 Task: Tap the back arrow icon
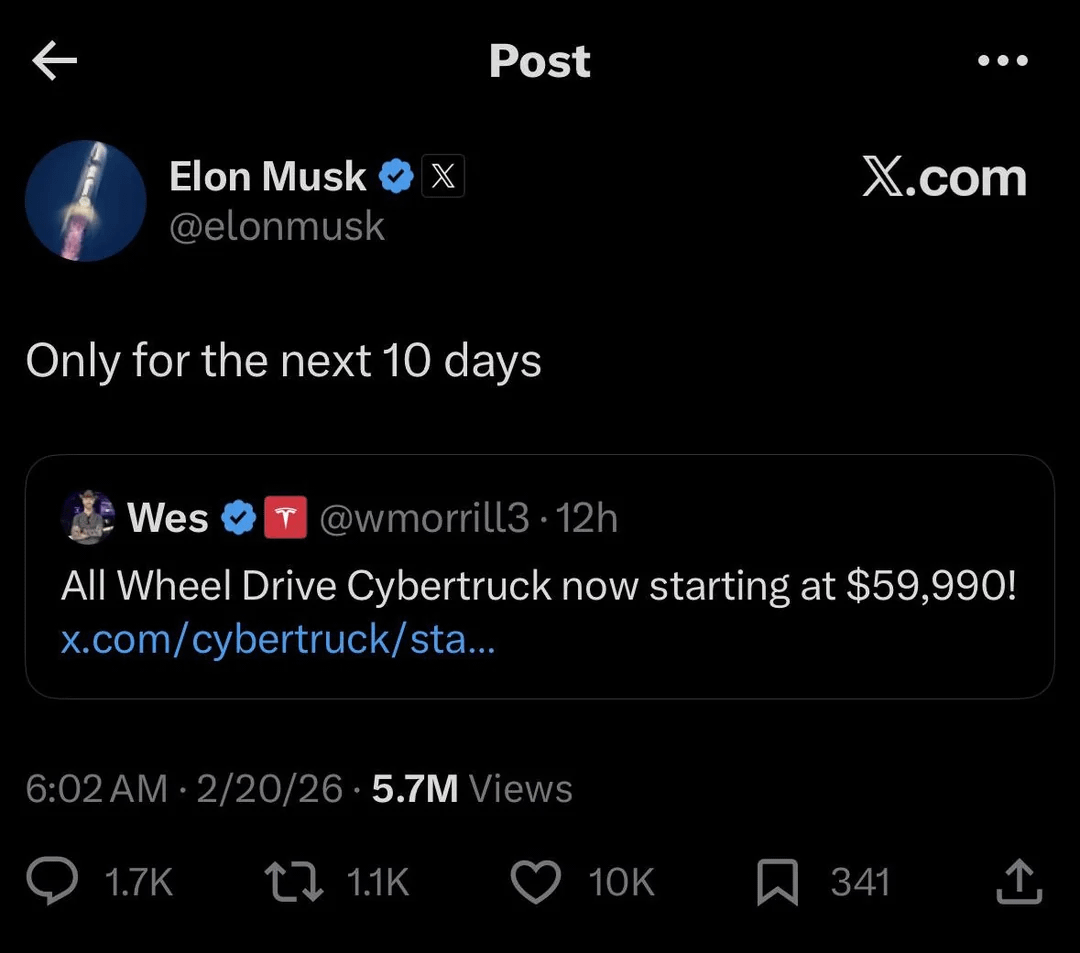tap(54, 62)
